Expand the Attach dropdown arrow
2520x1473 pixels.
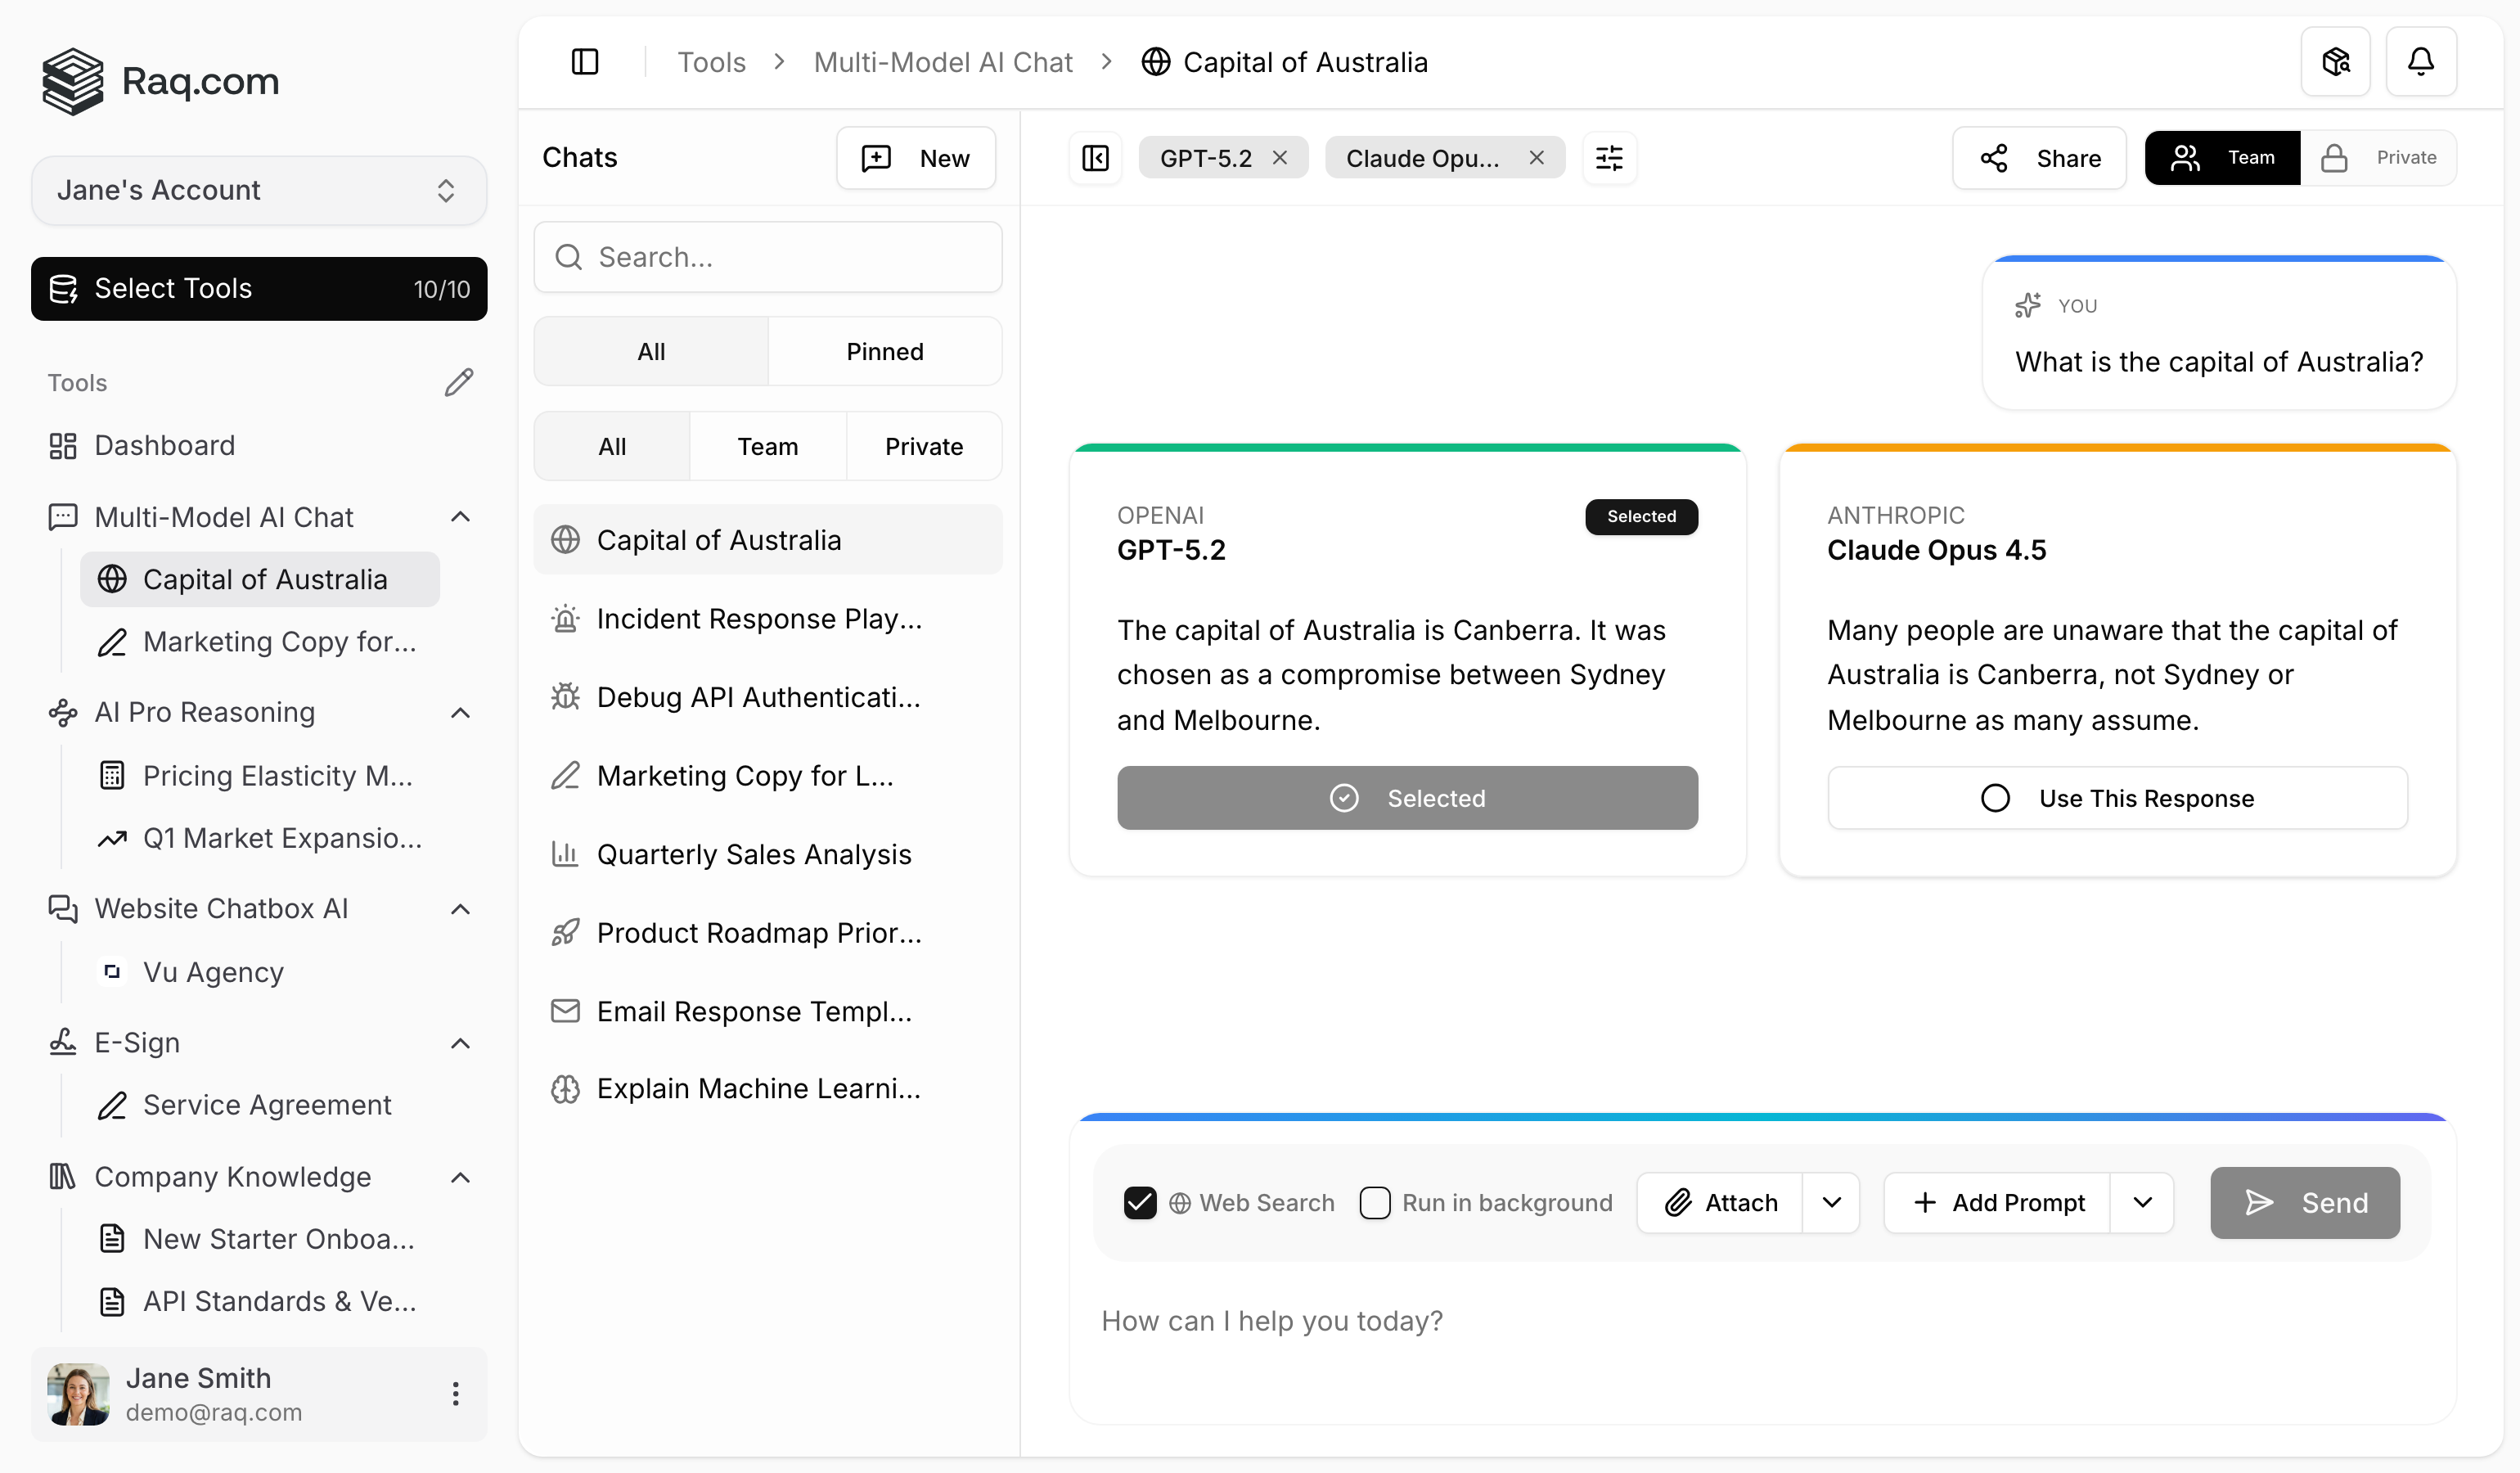pos(1831,1202)
